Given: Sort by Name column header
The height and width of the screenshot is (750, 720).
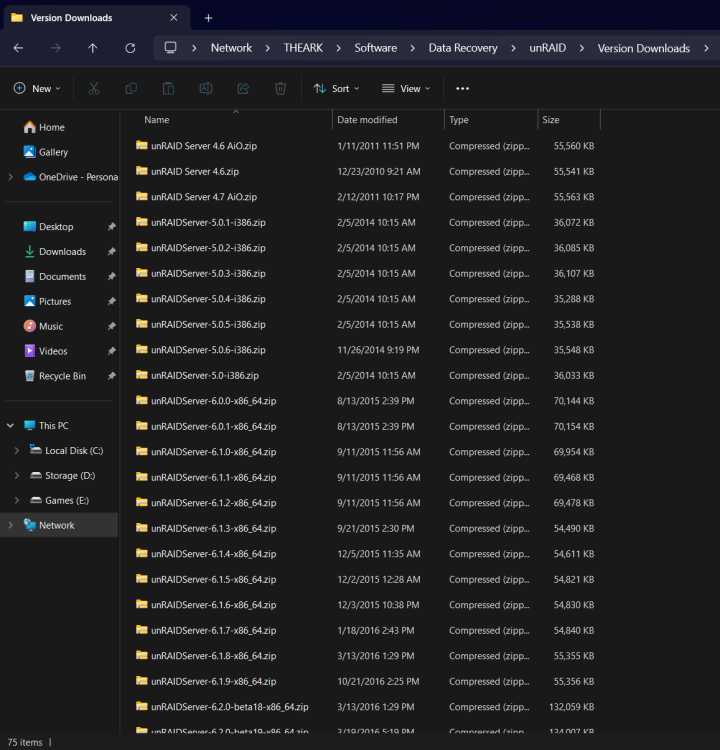Looking at the screenshot, I should [156, 120].
